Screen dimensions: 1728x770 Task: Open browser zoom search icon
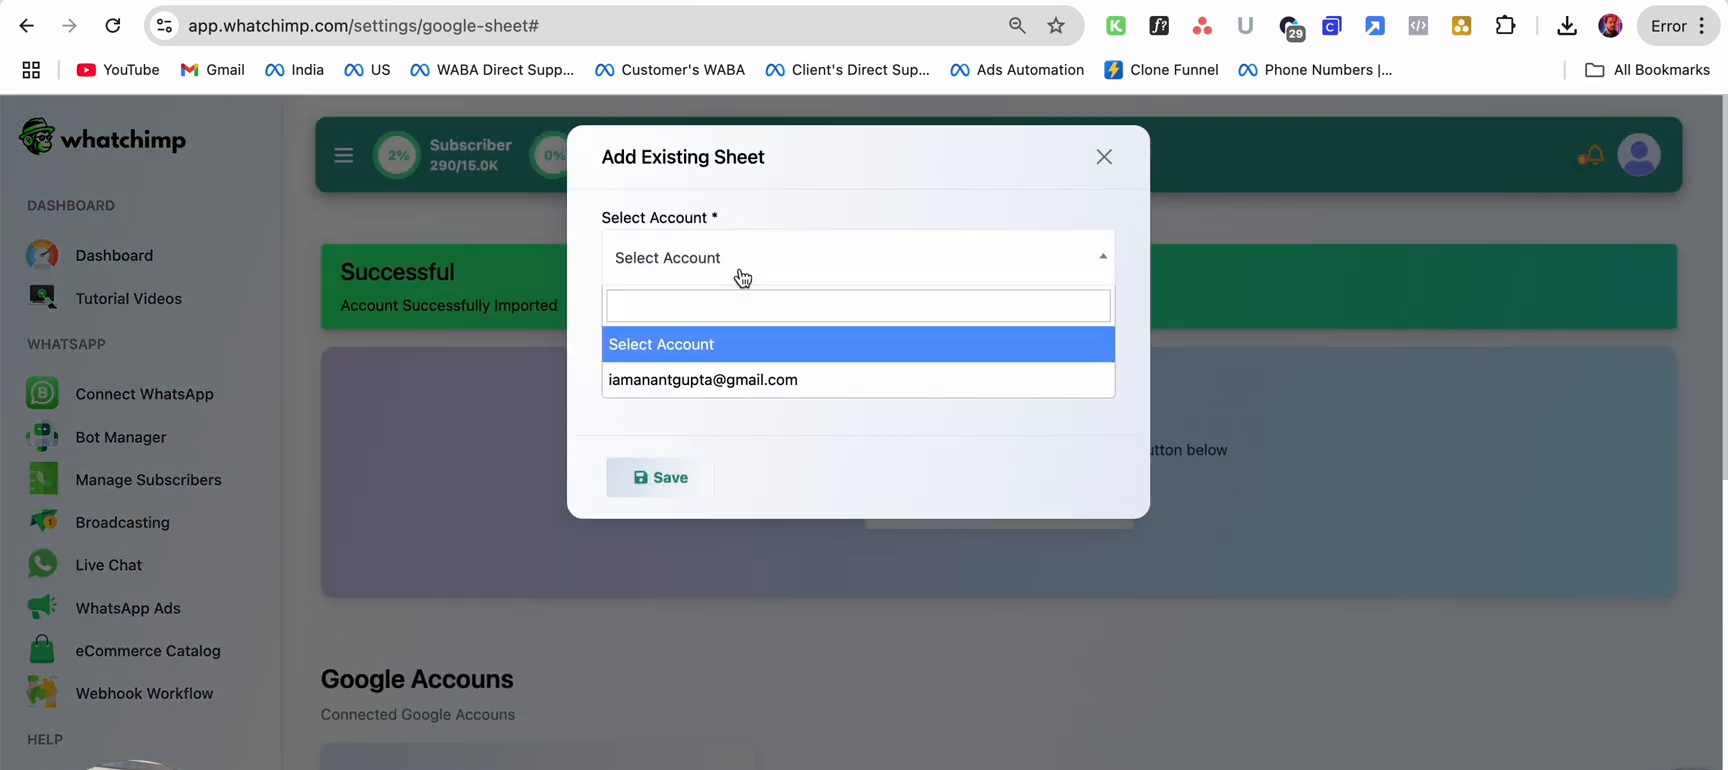pos(1017,26)
